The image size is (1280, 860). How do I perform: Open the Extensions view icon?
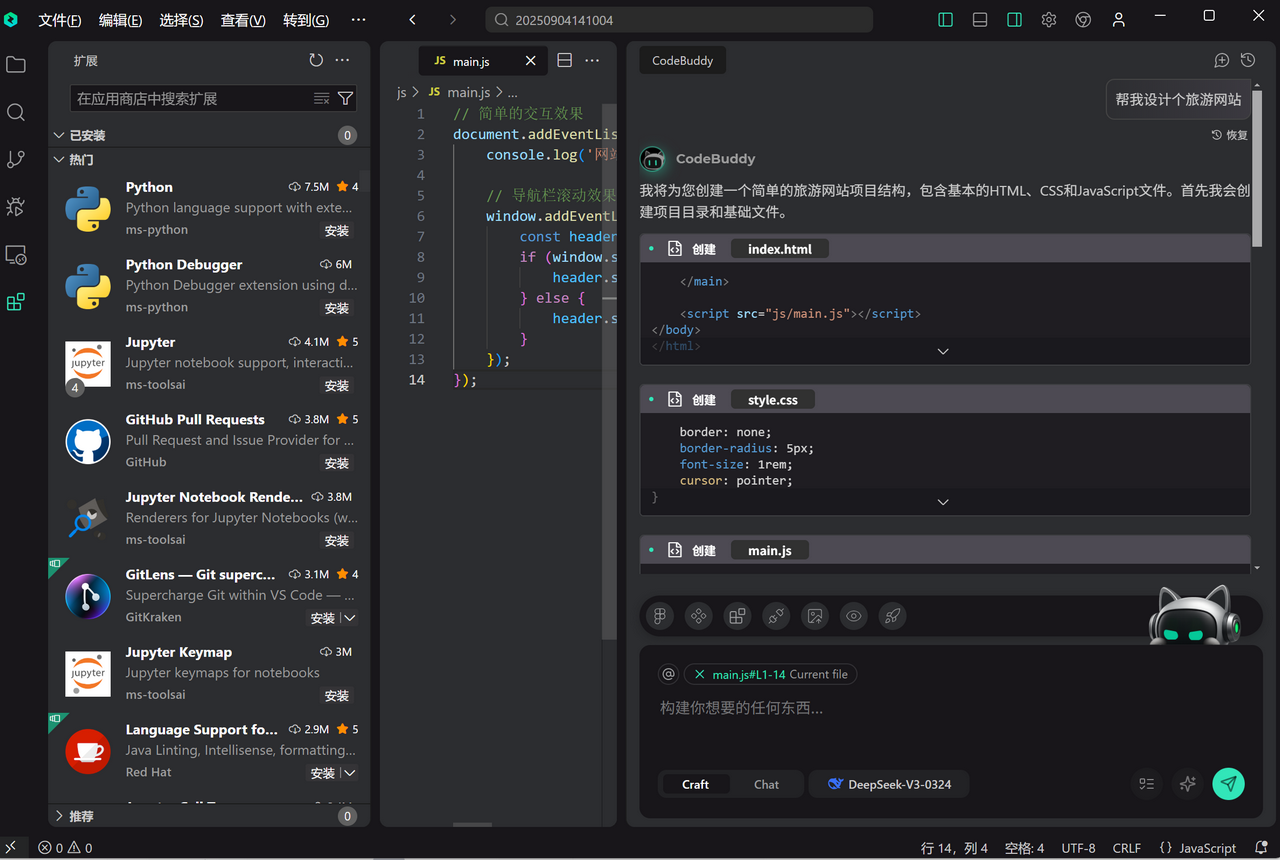pos(16,302)
